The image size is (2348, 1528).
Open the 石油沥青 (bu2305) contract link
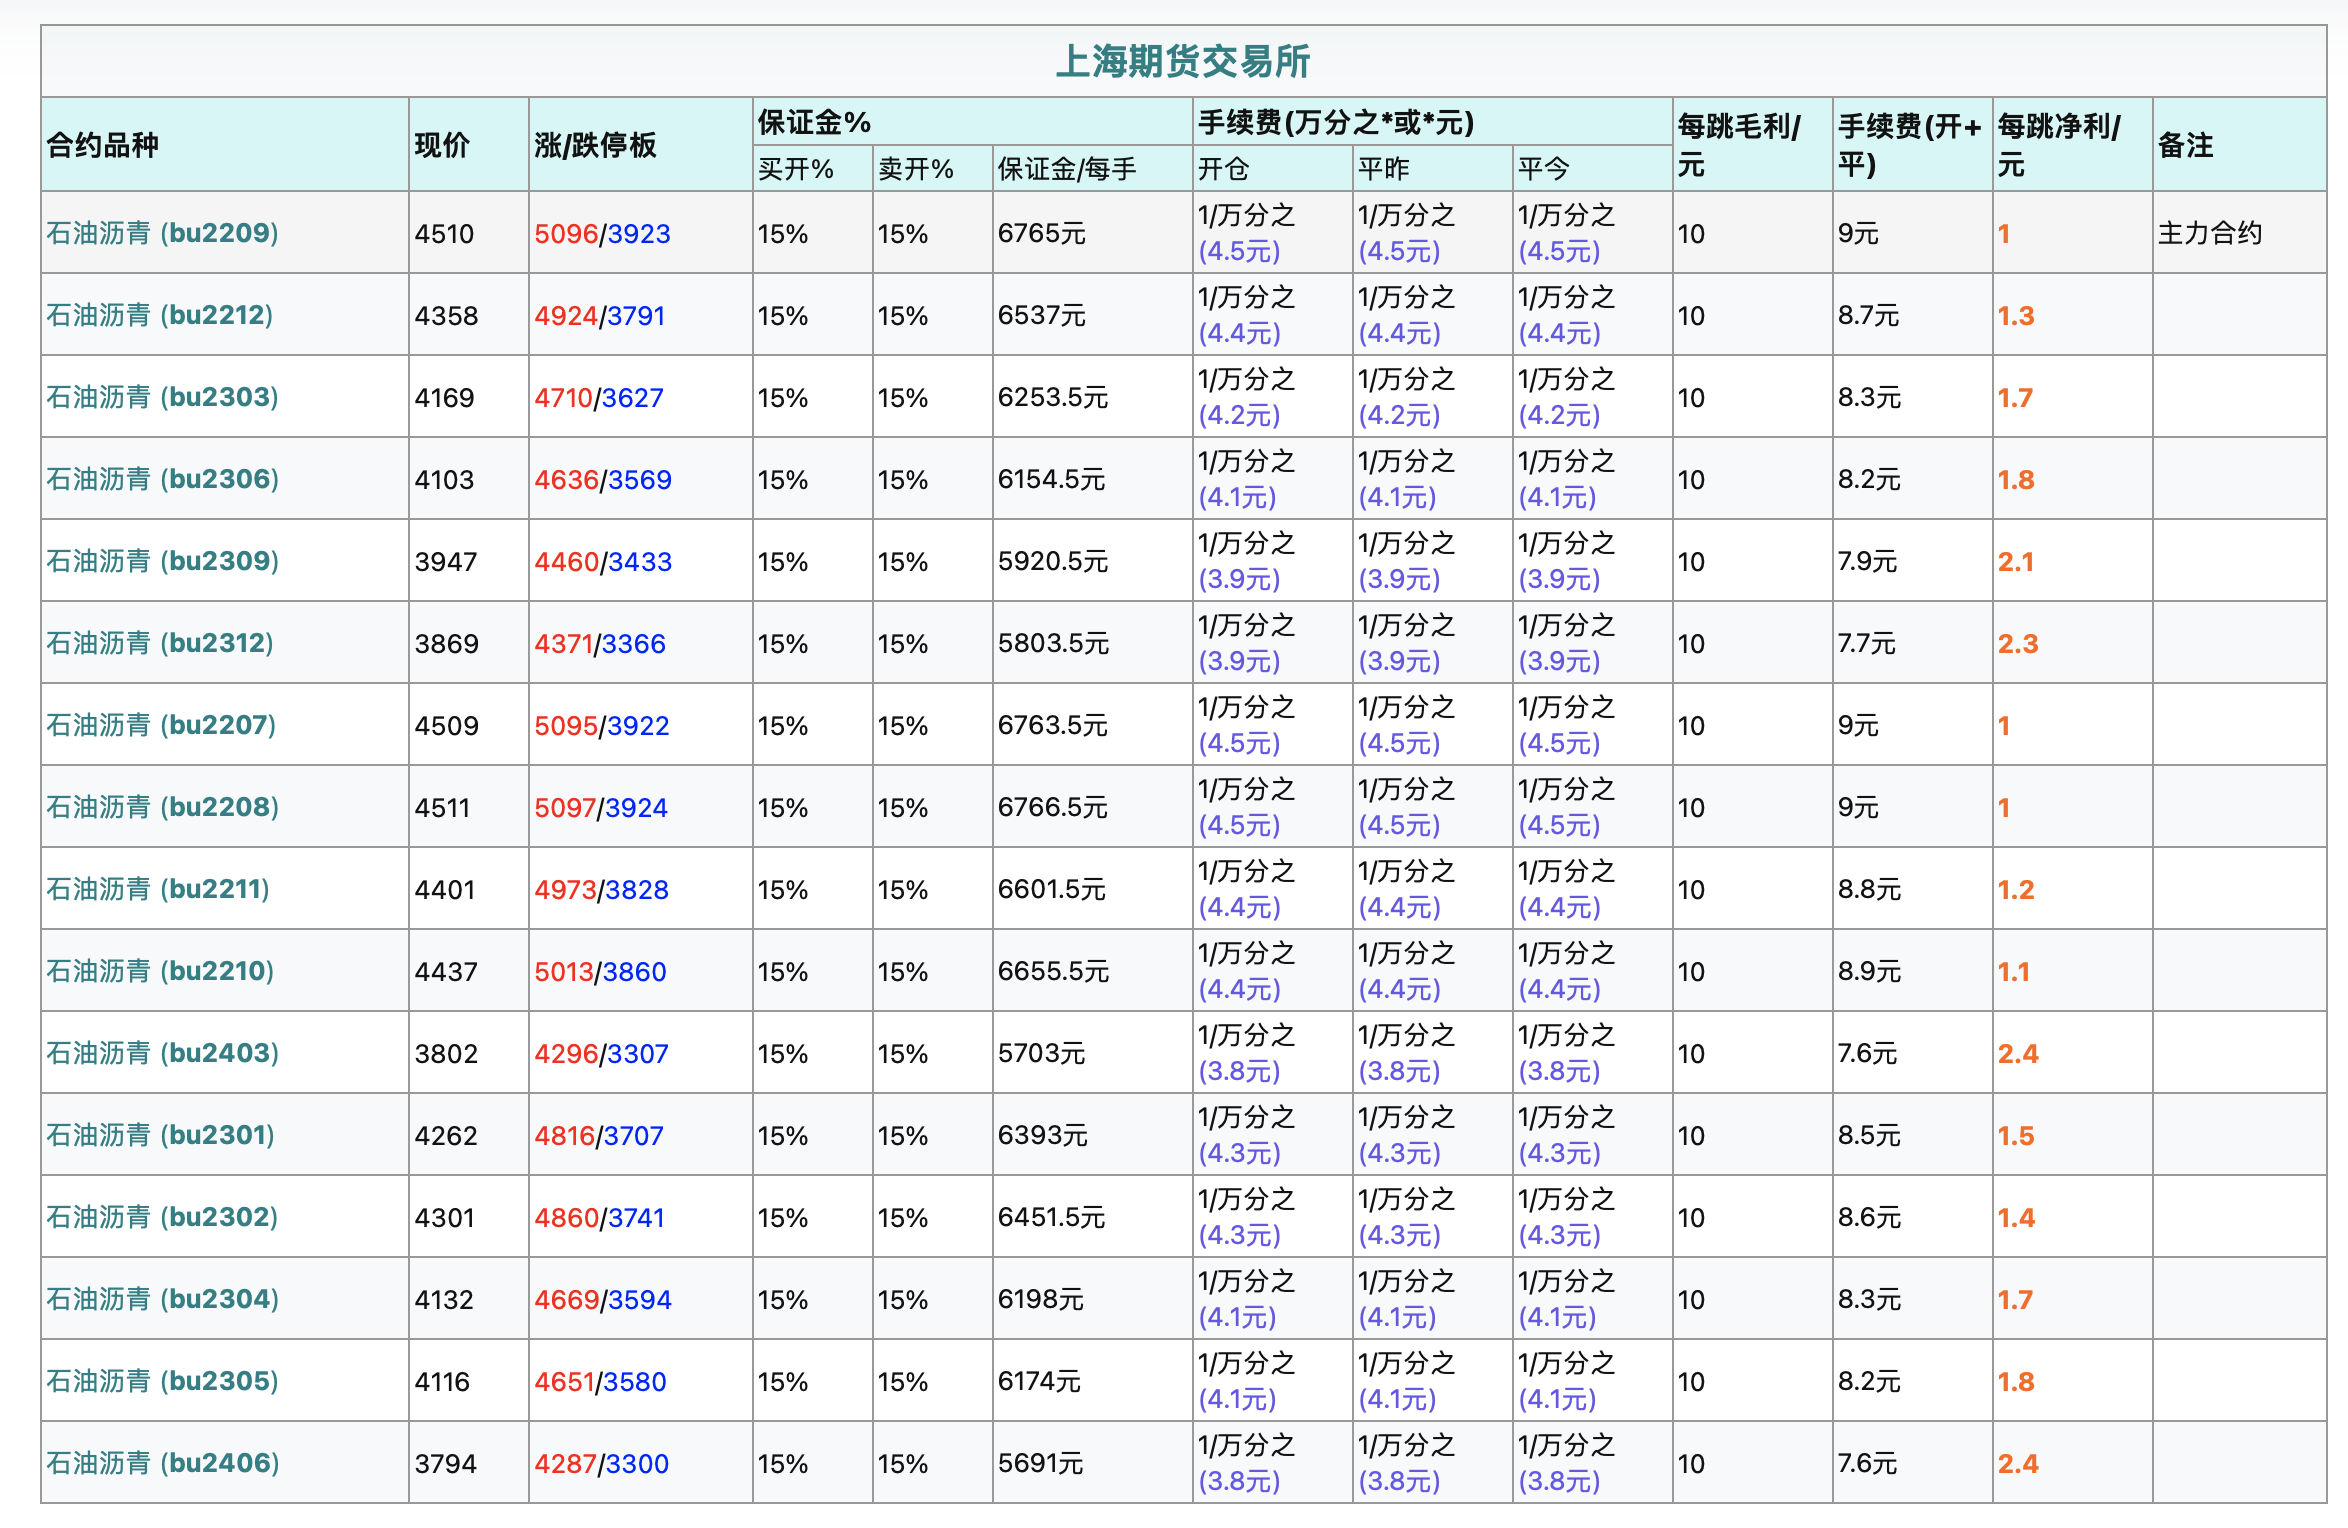pos(162,1381)
